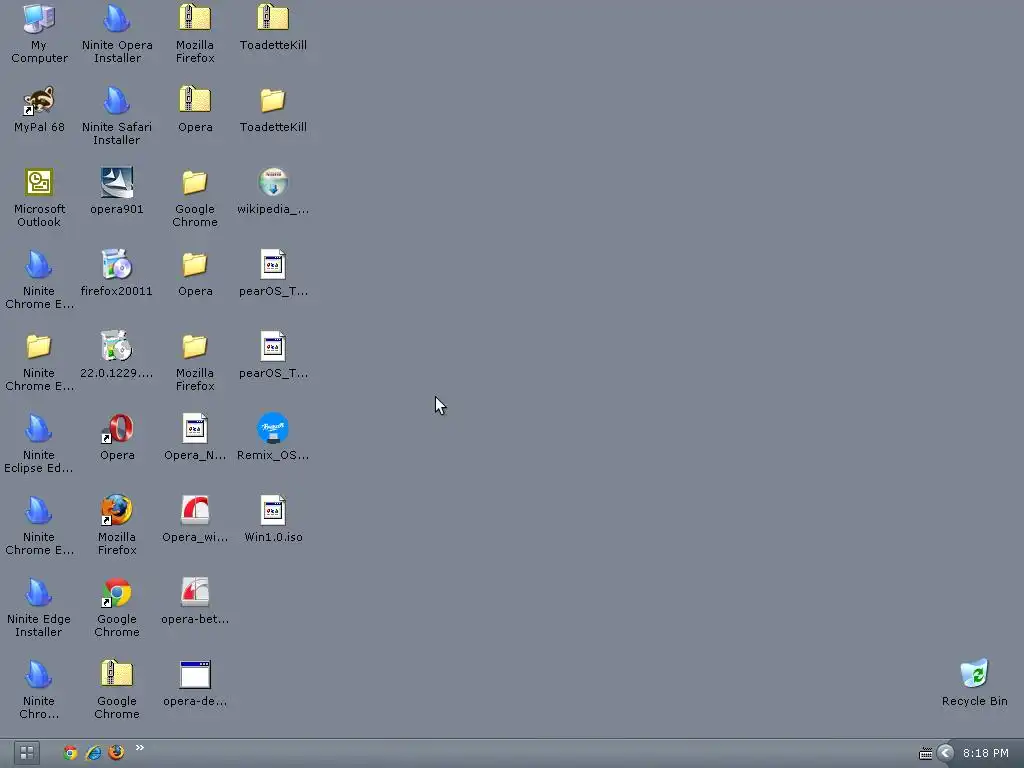Open the MyPal 68 raccoon shortcut
The image size is (1024, 768).
coord(39,101)
